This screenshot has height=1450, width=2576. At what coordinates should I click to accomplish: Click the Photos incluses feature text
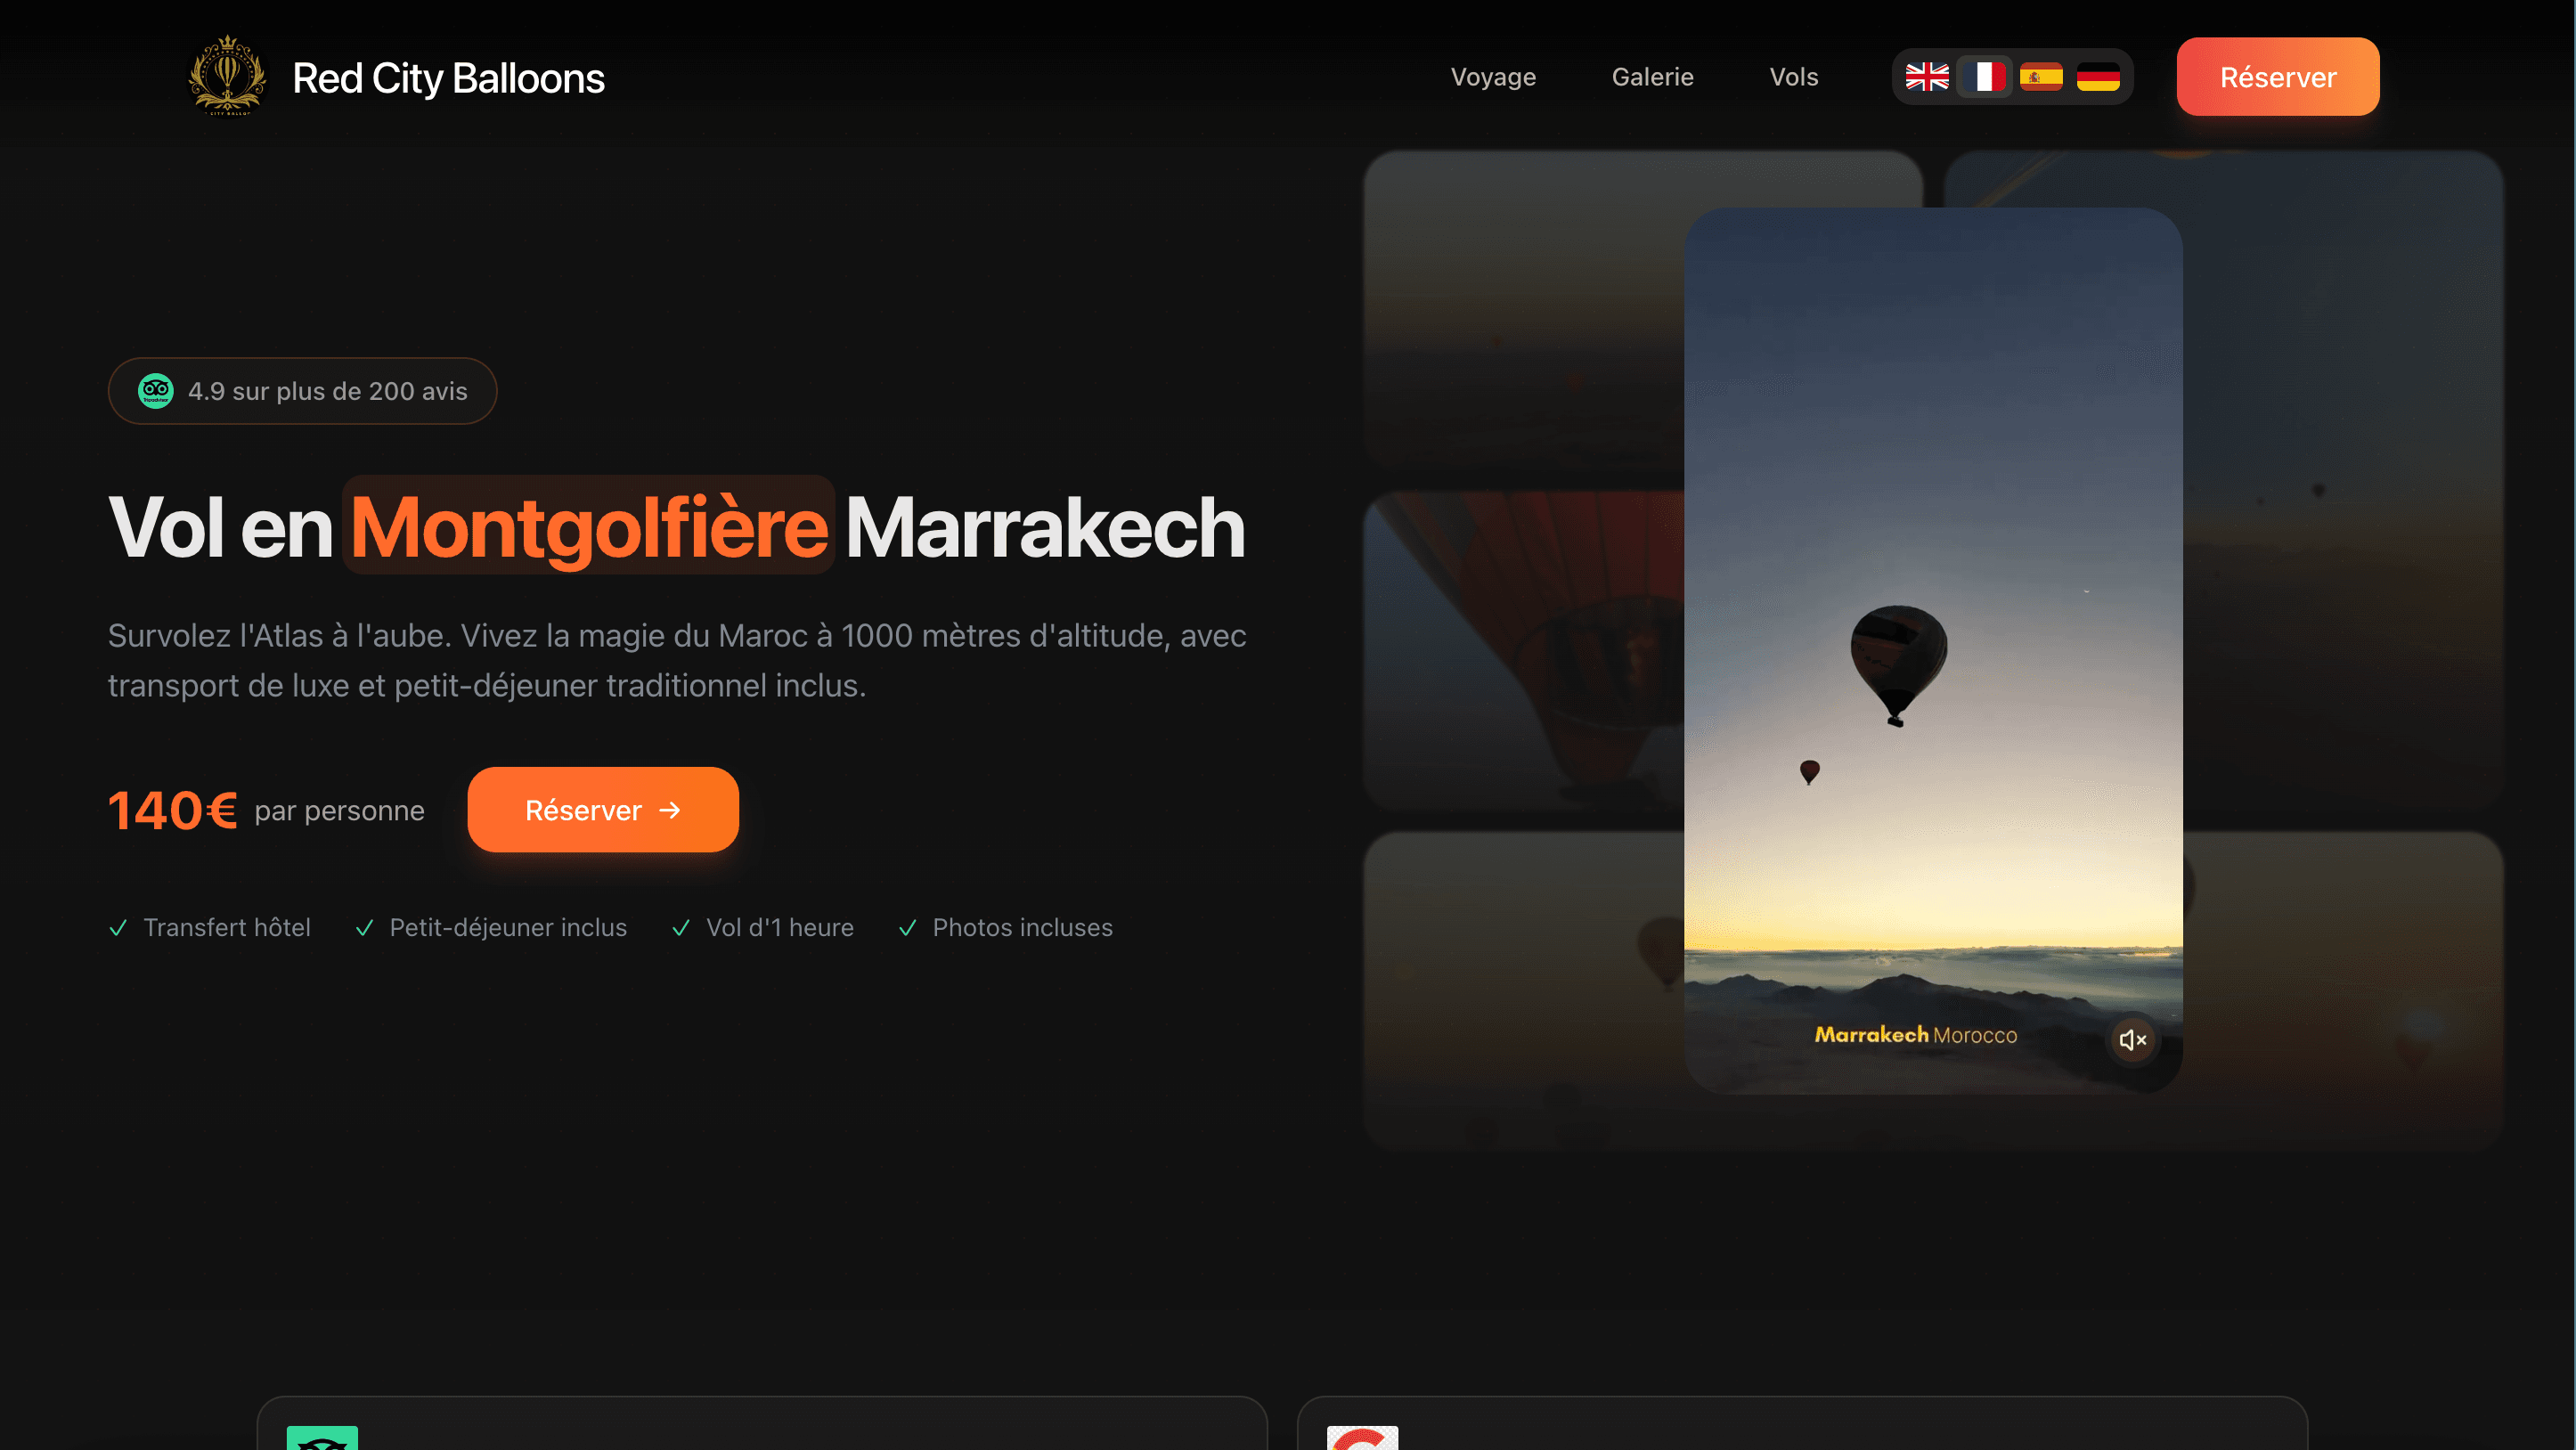click(x=1022, y=928)
